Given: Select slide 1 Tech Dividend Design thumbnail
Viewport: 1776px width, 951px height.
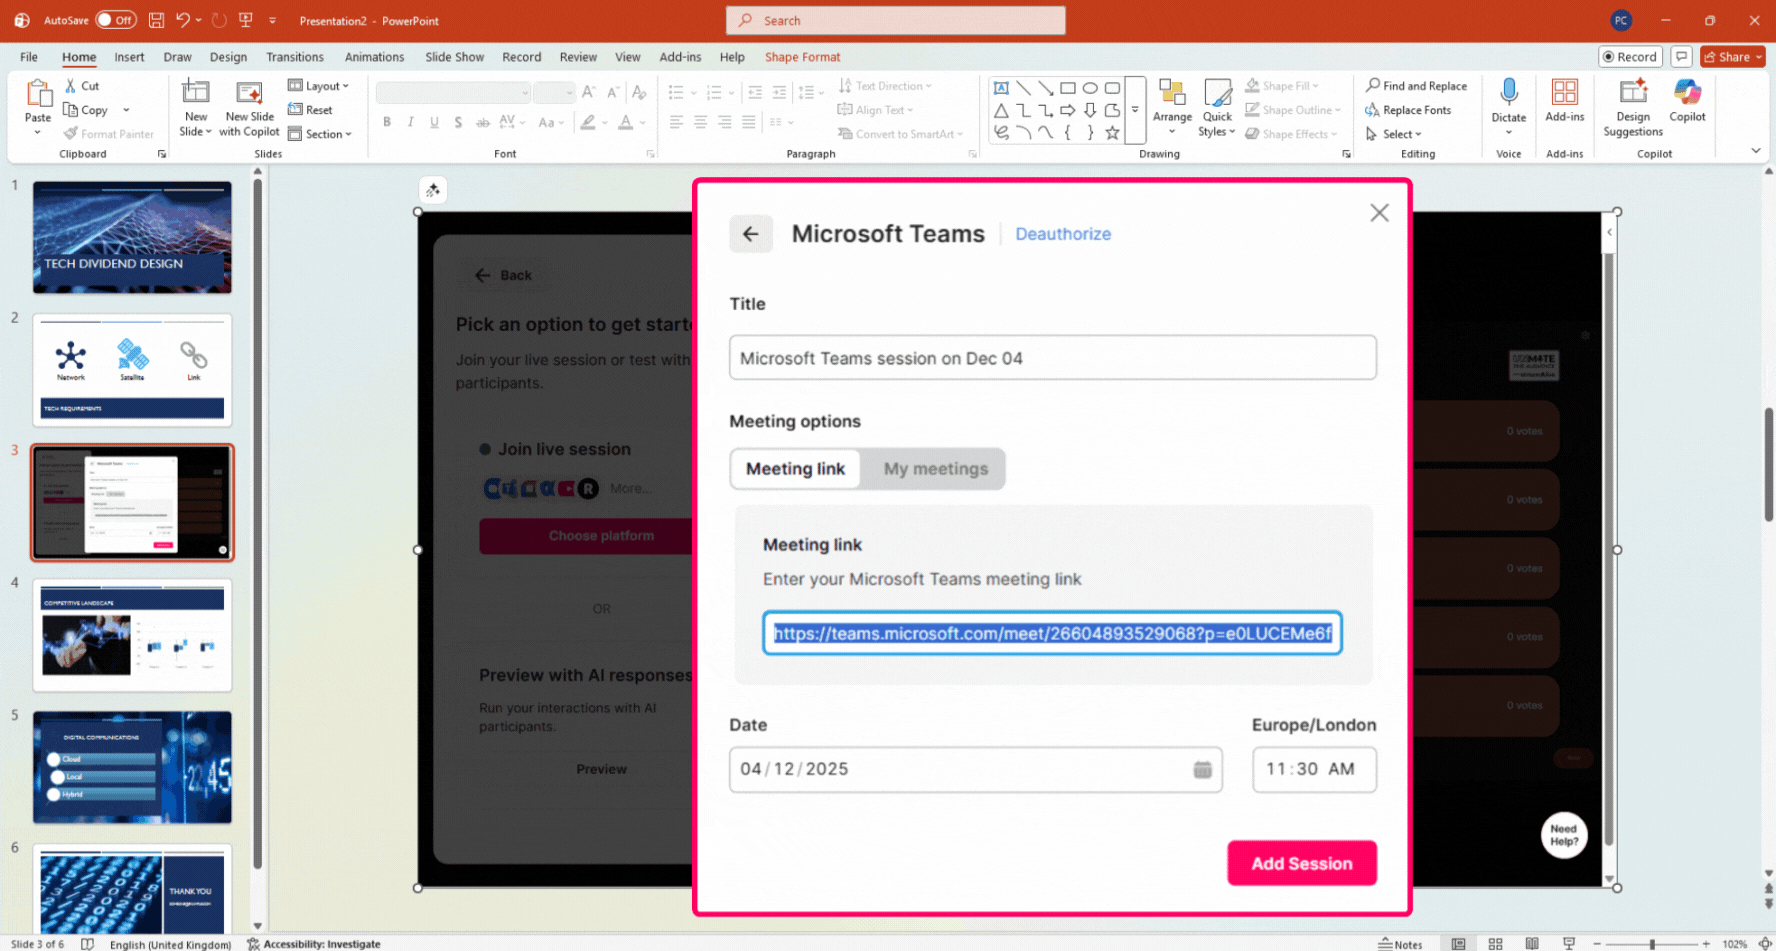Looking at the screenshot, I should pos(132,237).
